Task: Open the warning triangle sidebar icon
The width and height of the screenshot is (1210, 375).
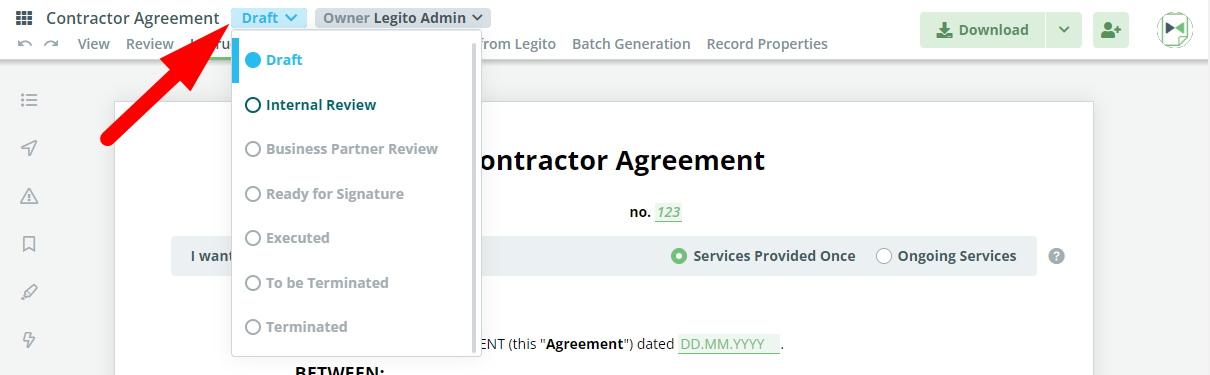Action: 29,196
